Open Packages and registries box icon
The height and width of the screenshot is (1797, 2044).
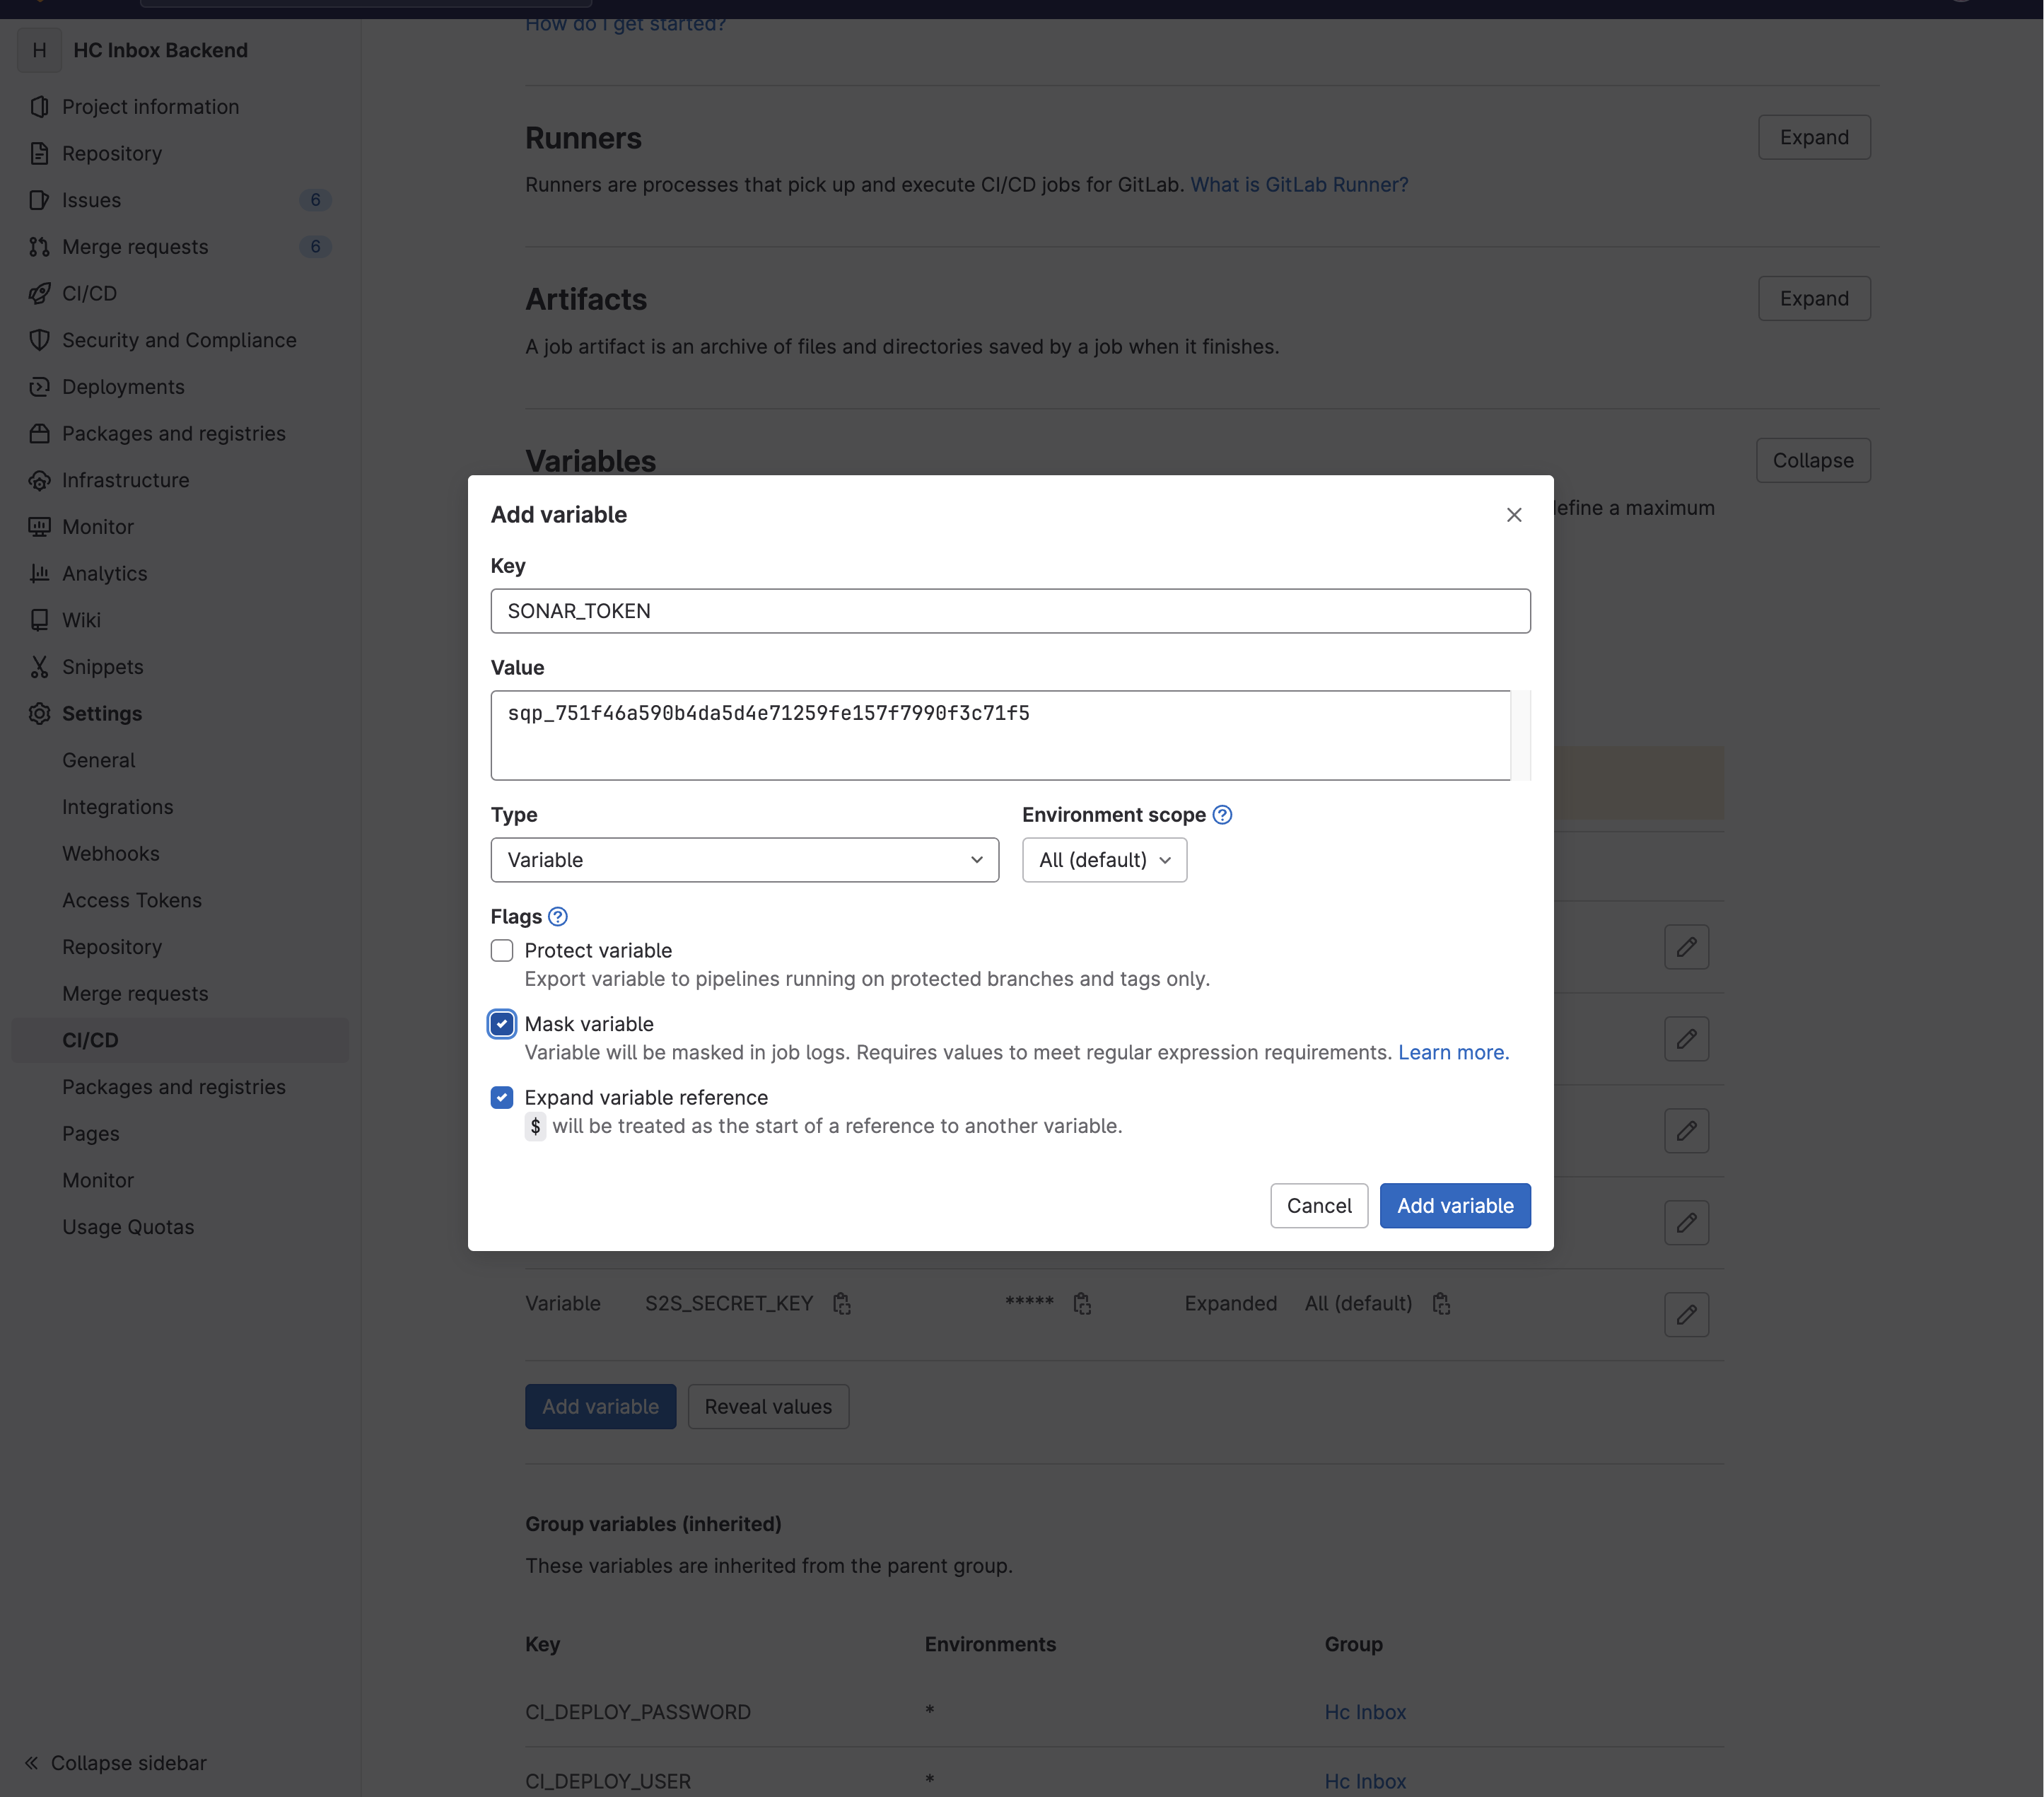tap(39, 433)
